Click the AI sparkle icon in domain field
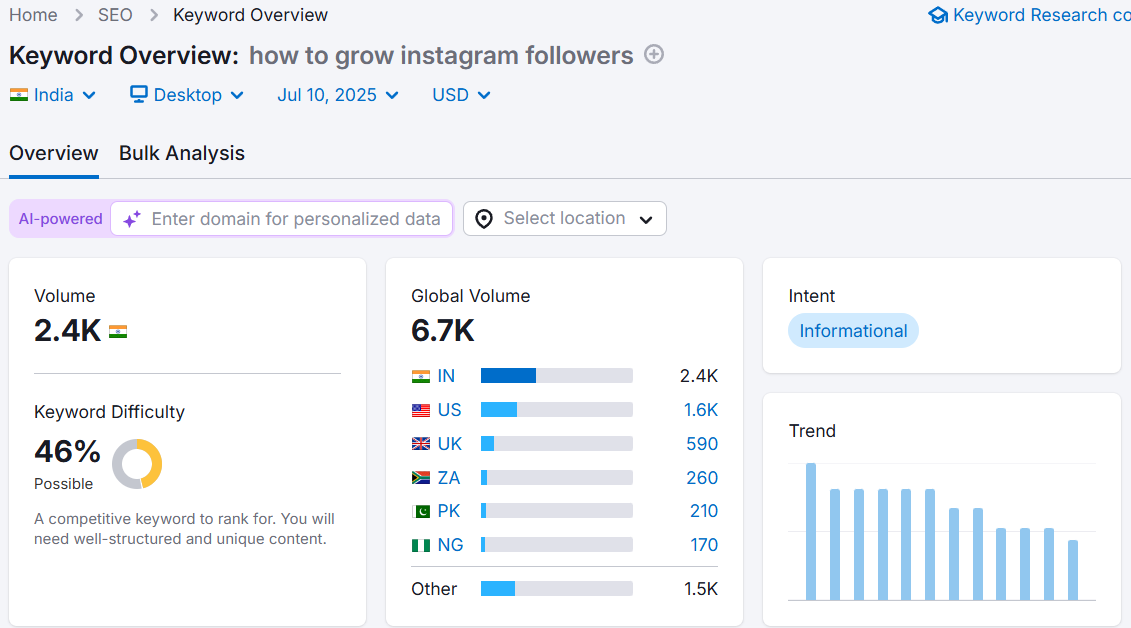 coord(132,219)
